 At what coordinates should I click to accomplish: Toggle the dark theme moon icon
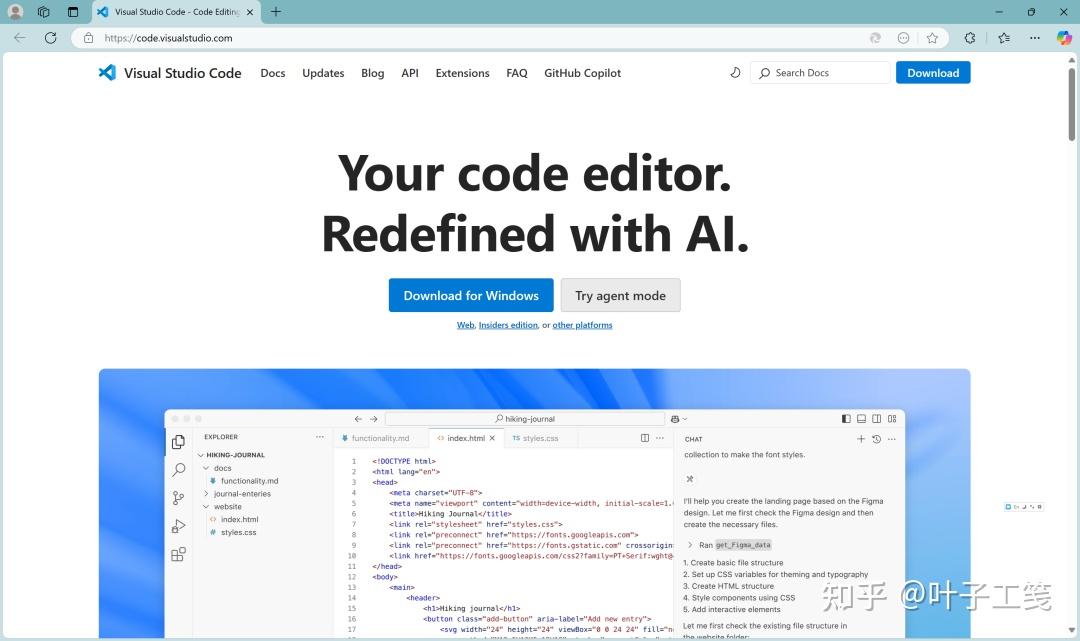tap(735, 72)
